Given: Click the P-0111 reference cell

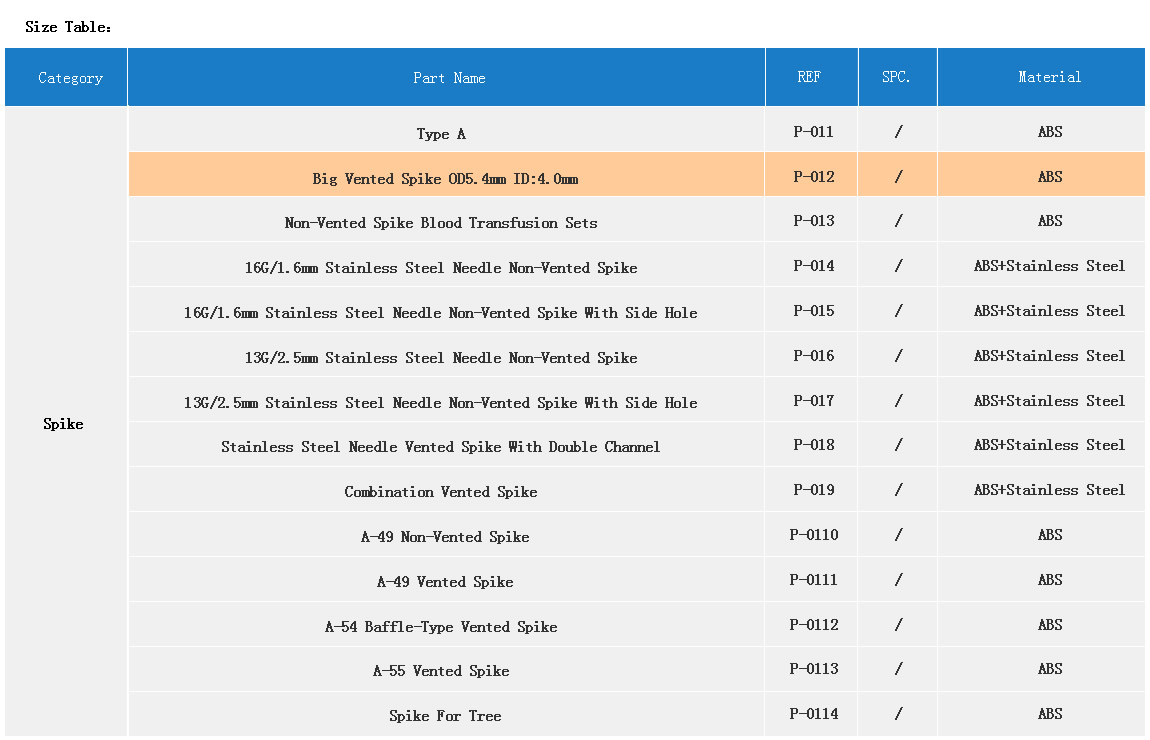Looking at the screenshot, I should pyautogui.click(x=813, y=580).
